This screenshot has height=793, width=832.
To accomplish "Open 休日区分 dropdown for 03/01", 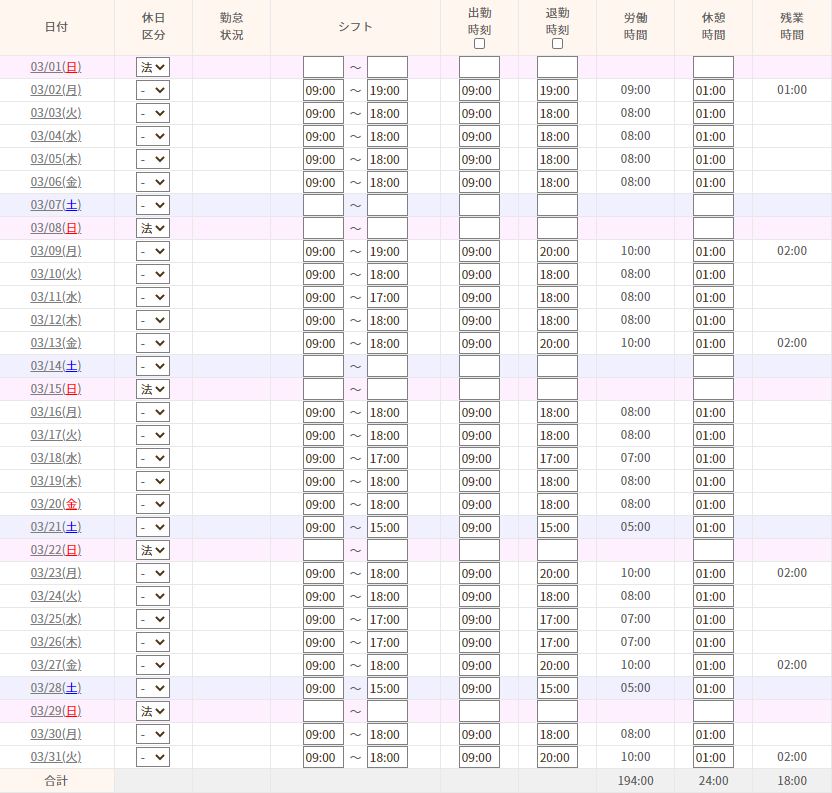I will (153, 67).
